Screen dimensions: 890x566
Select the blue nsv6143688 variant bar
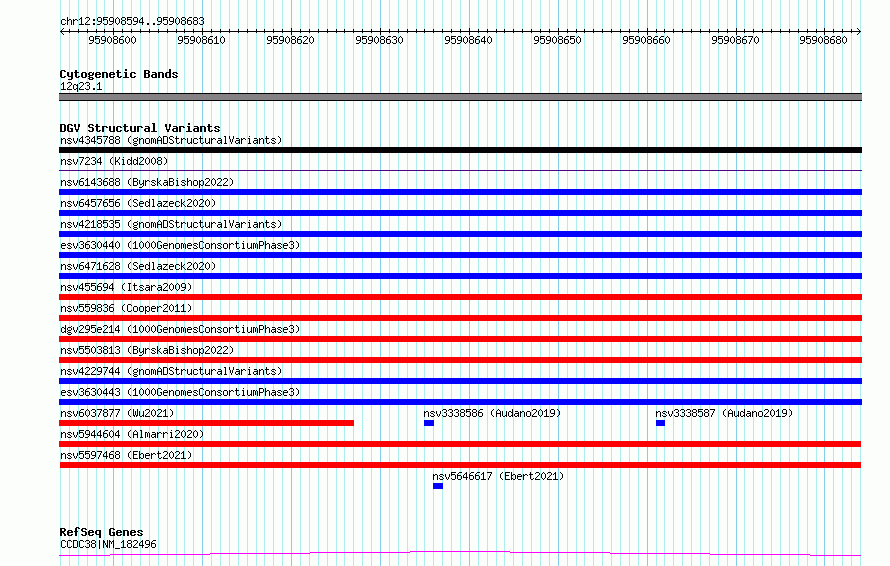(x=460, y=192)
